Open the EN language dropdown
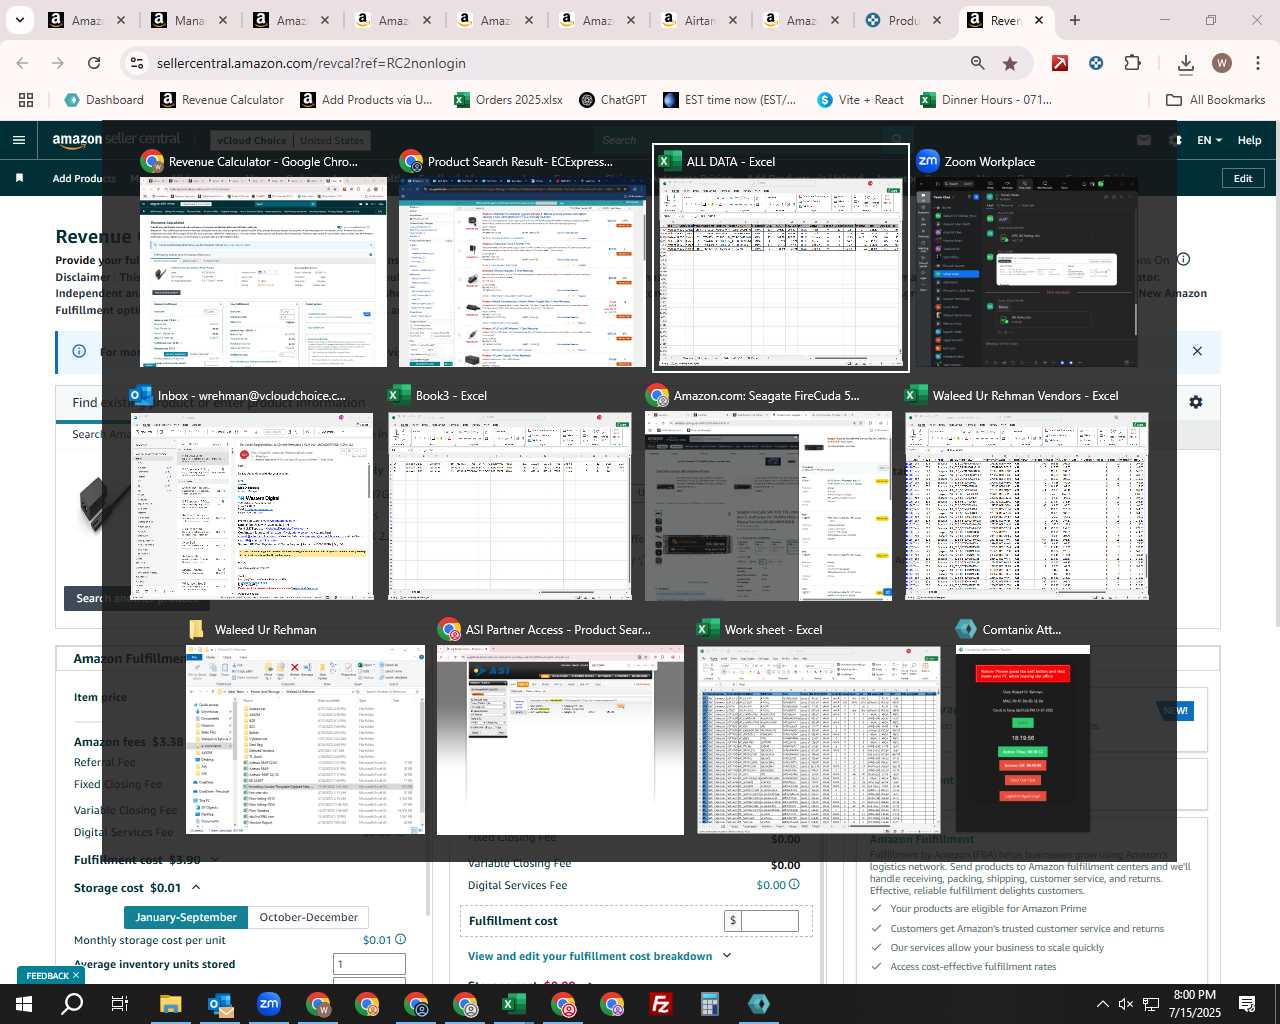The height and width of the screenshot is (1024, 1280). [1209, 140]
